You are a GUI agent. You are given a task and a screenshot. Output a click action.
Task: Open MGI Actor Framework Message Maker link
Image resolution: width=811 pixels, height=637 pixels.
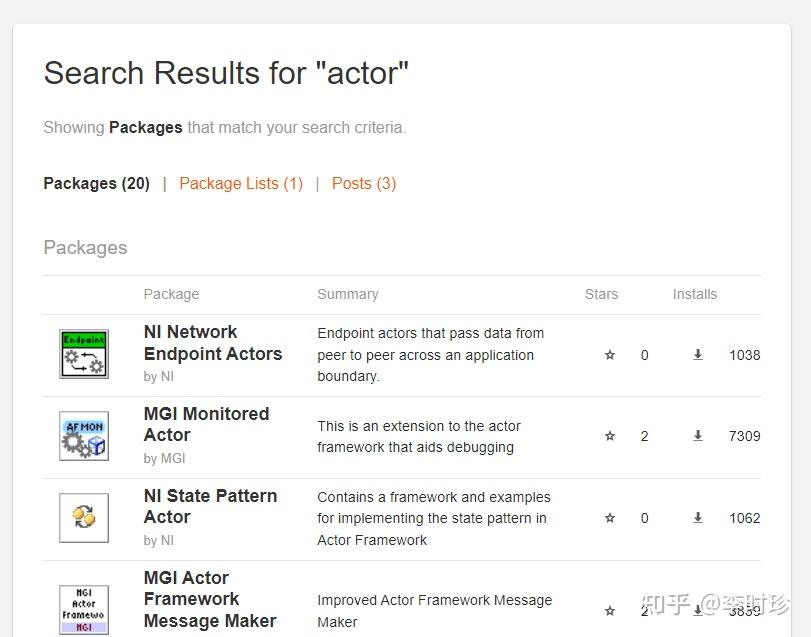(210, 599)
